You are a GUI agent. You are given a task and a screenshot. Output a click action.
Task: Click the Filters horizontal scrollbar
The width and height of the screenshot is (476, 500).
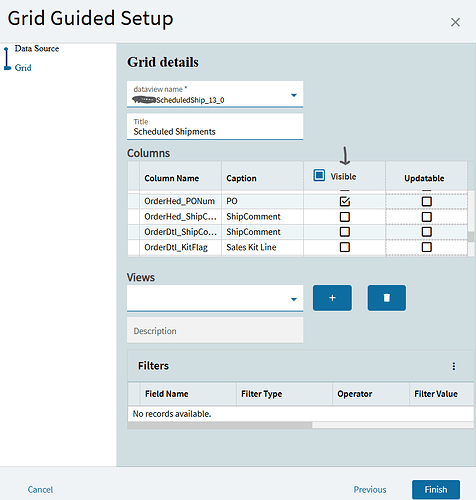[220, 425]
